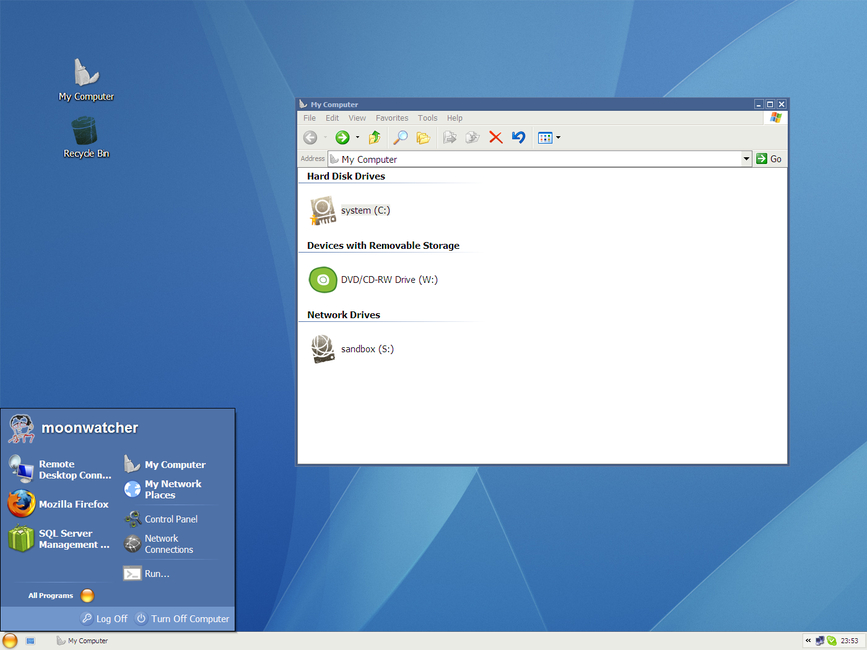Click the Go button beside address bar
The width and height of the screenshot is (867, 650).
[769, 159]
